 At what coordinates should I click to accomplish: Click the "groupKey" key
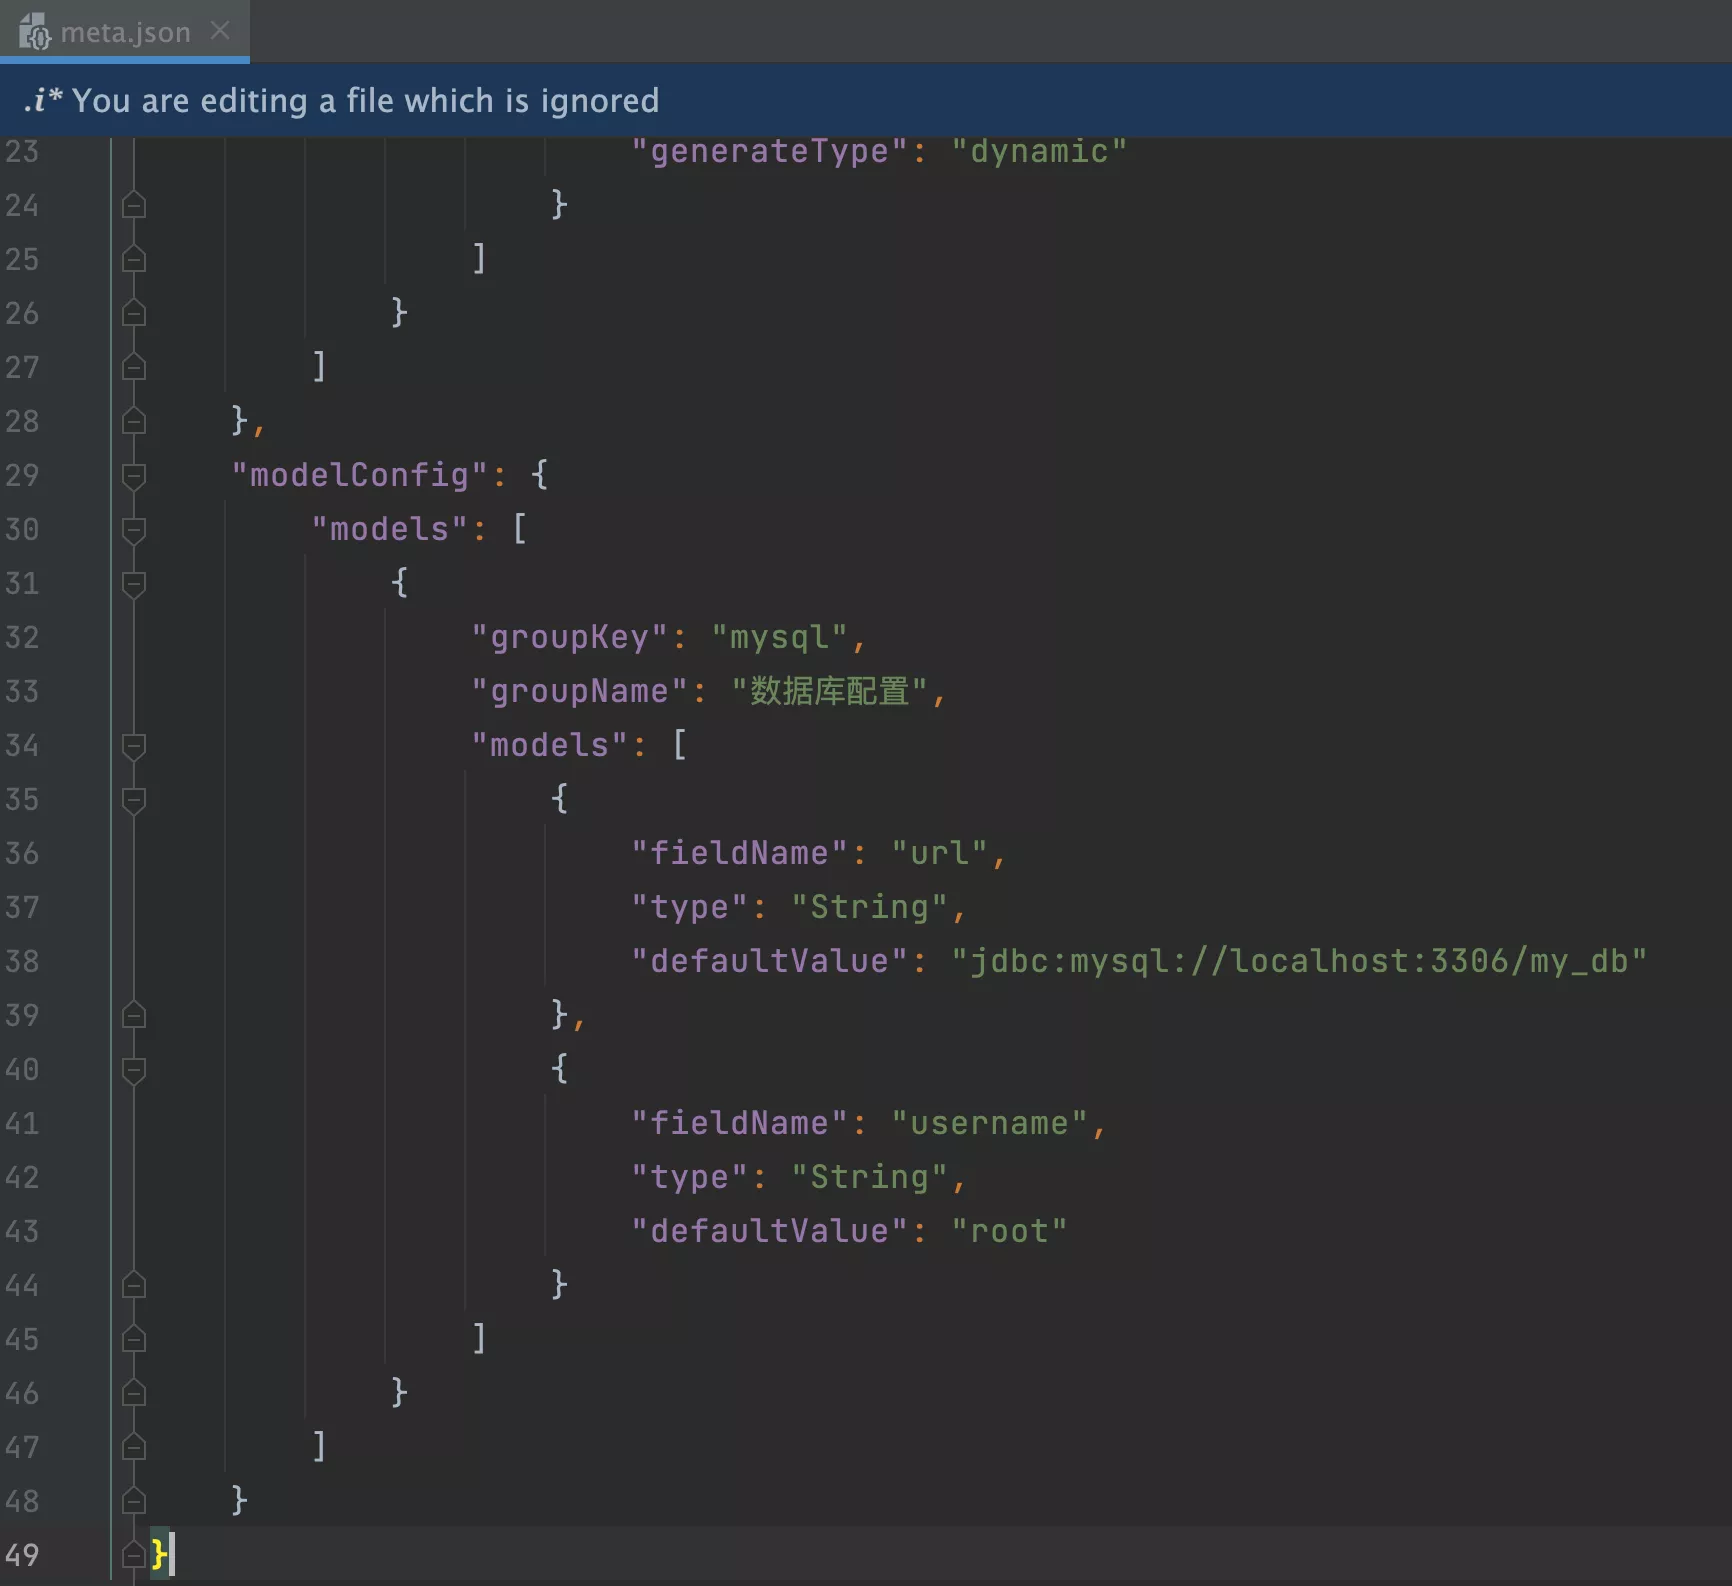click(x=569, y=637)
